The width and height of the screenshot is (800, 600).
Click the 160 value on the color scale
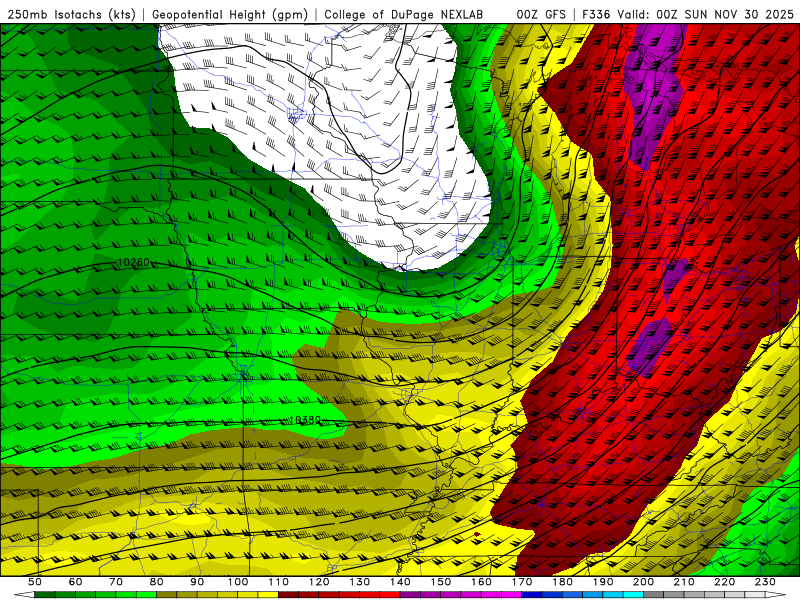[x=481, y=582]
